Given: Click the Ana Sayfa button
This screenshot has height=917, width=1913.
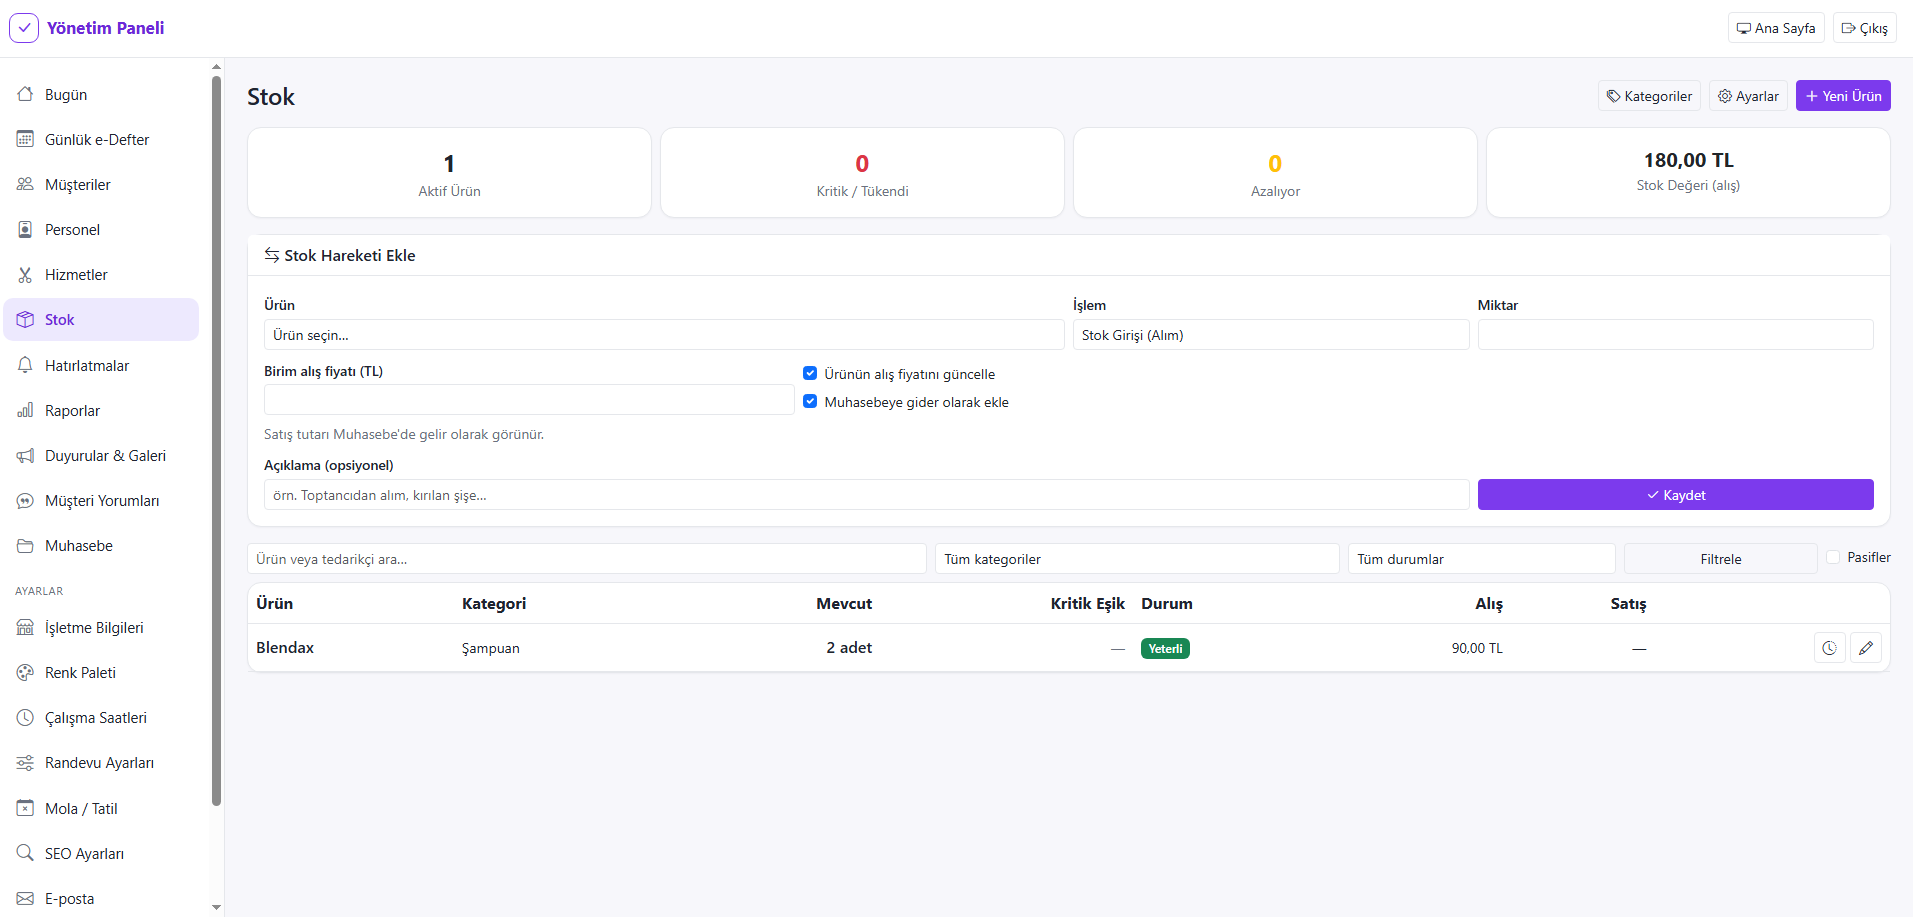Looking at the screenshot, I should pyautogui.click(x=1776, y=28).
